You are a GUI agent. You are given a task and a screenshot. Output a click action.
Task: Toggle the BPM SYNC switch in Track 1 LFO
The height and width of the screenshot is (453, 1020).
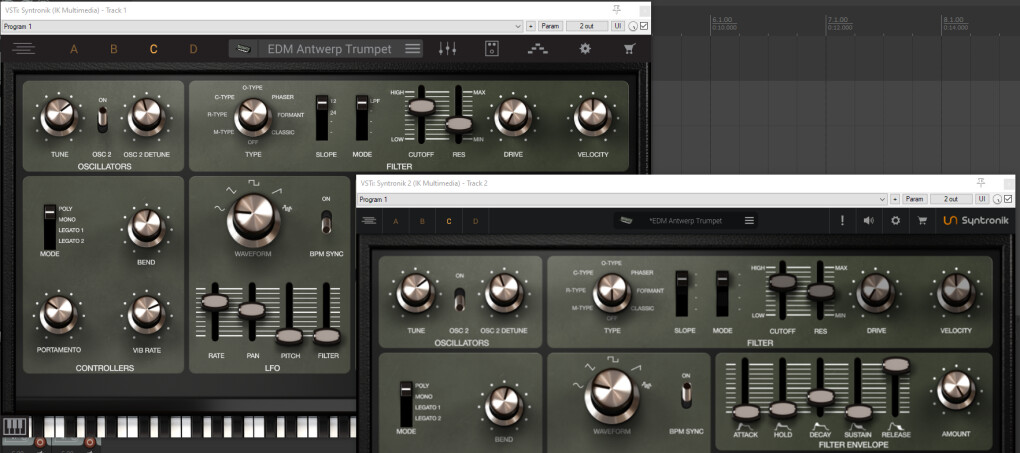326,221
